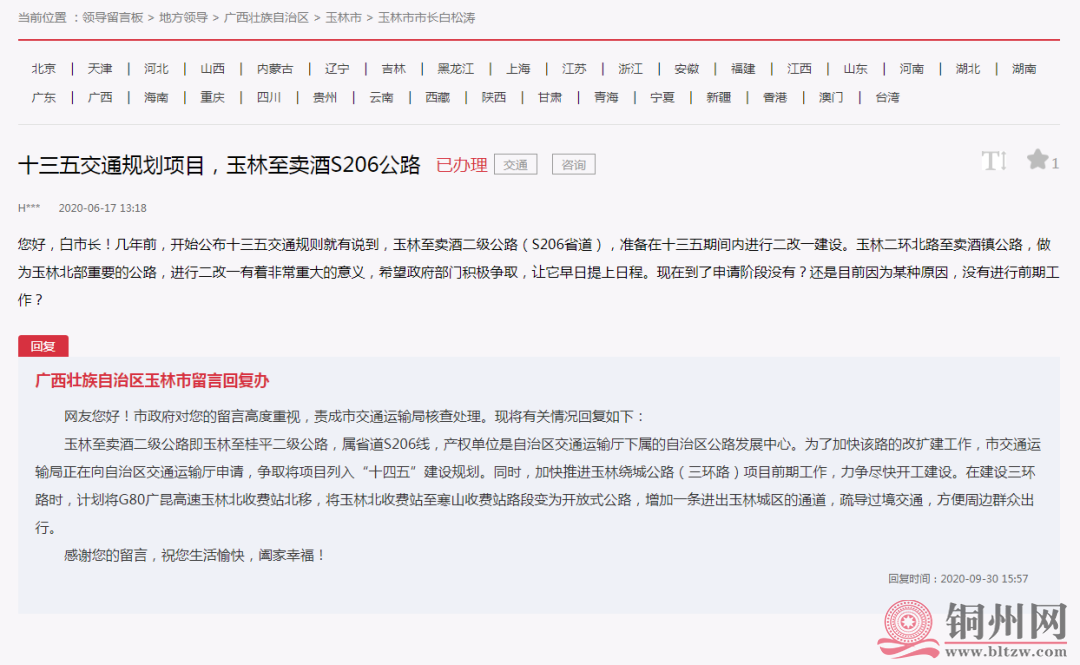The width and height of the screenshot is (1080, 665).
Task: Click the 交通 category tag
Action: tap(516, 165)
